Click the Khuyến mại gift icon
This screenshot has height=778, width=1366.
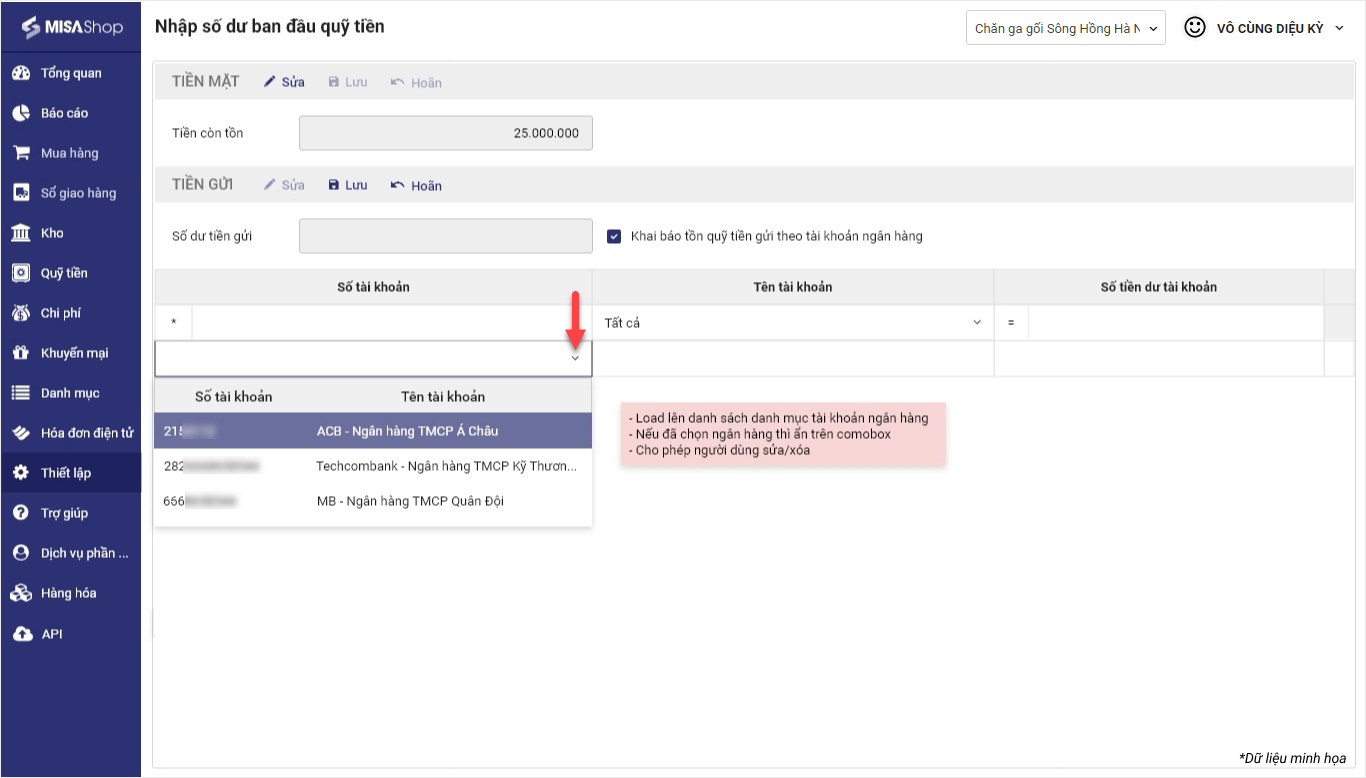pos(21,353)
